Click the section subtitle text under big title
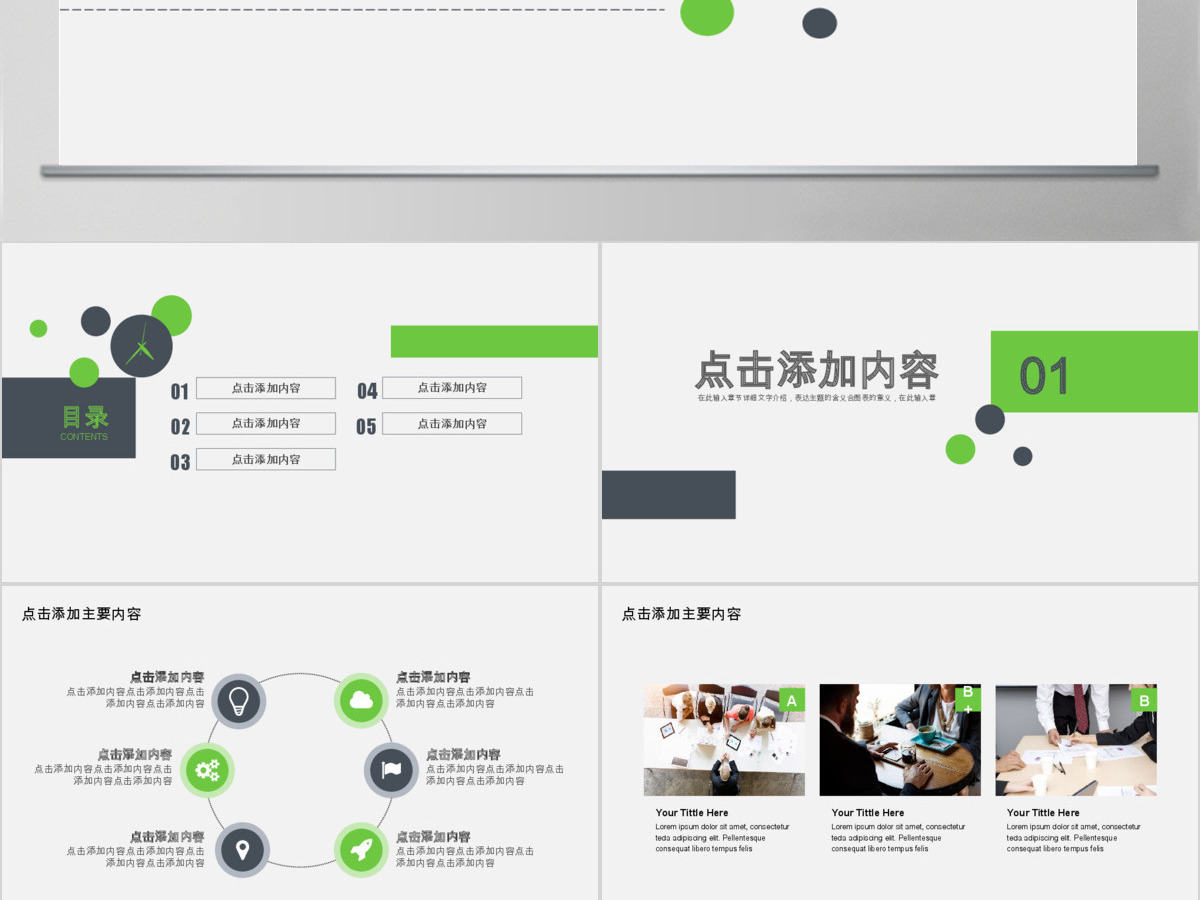1200x900 pixels. click(817, 398)
